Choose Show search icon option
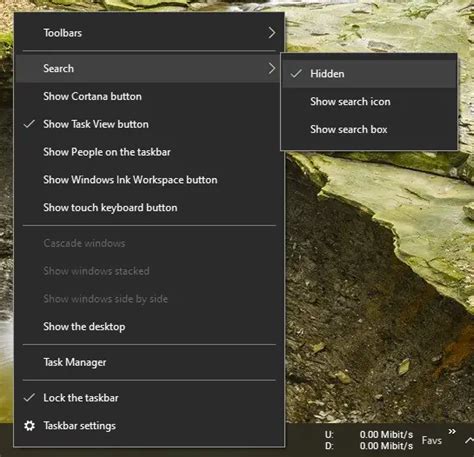The width and height of the screenshot is (474, 457). click(369, 101)
